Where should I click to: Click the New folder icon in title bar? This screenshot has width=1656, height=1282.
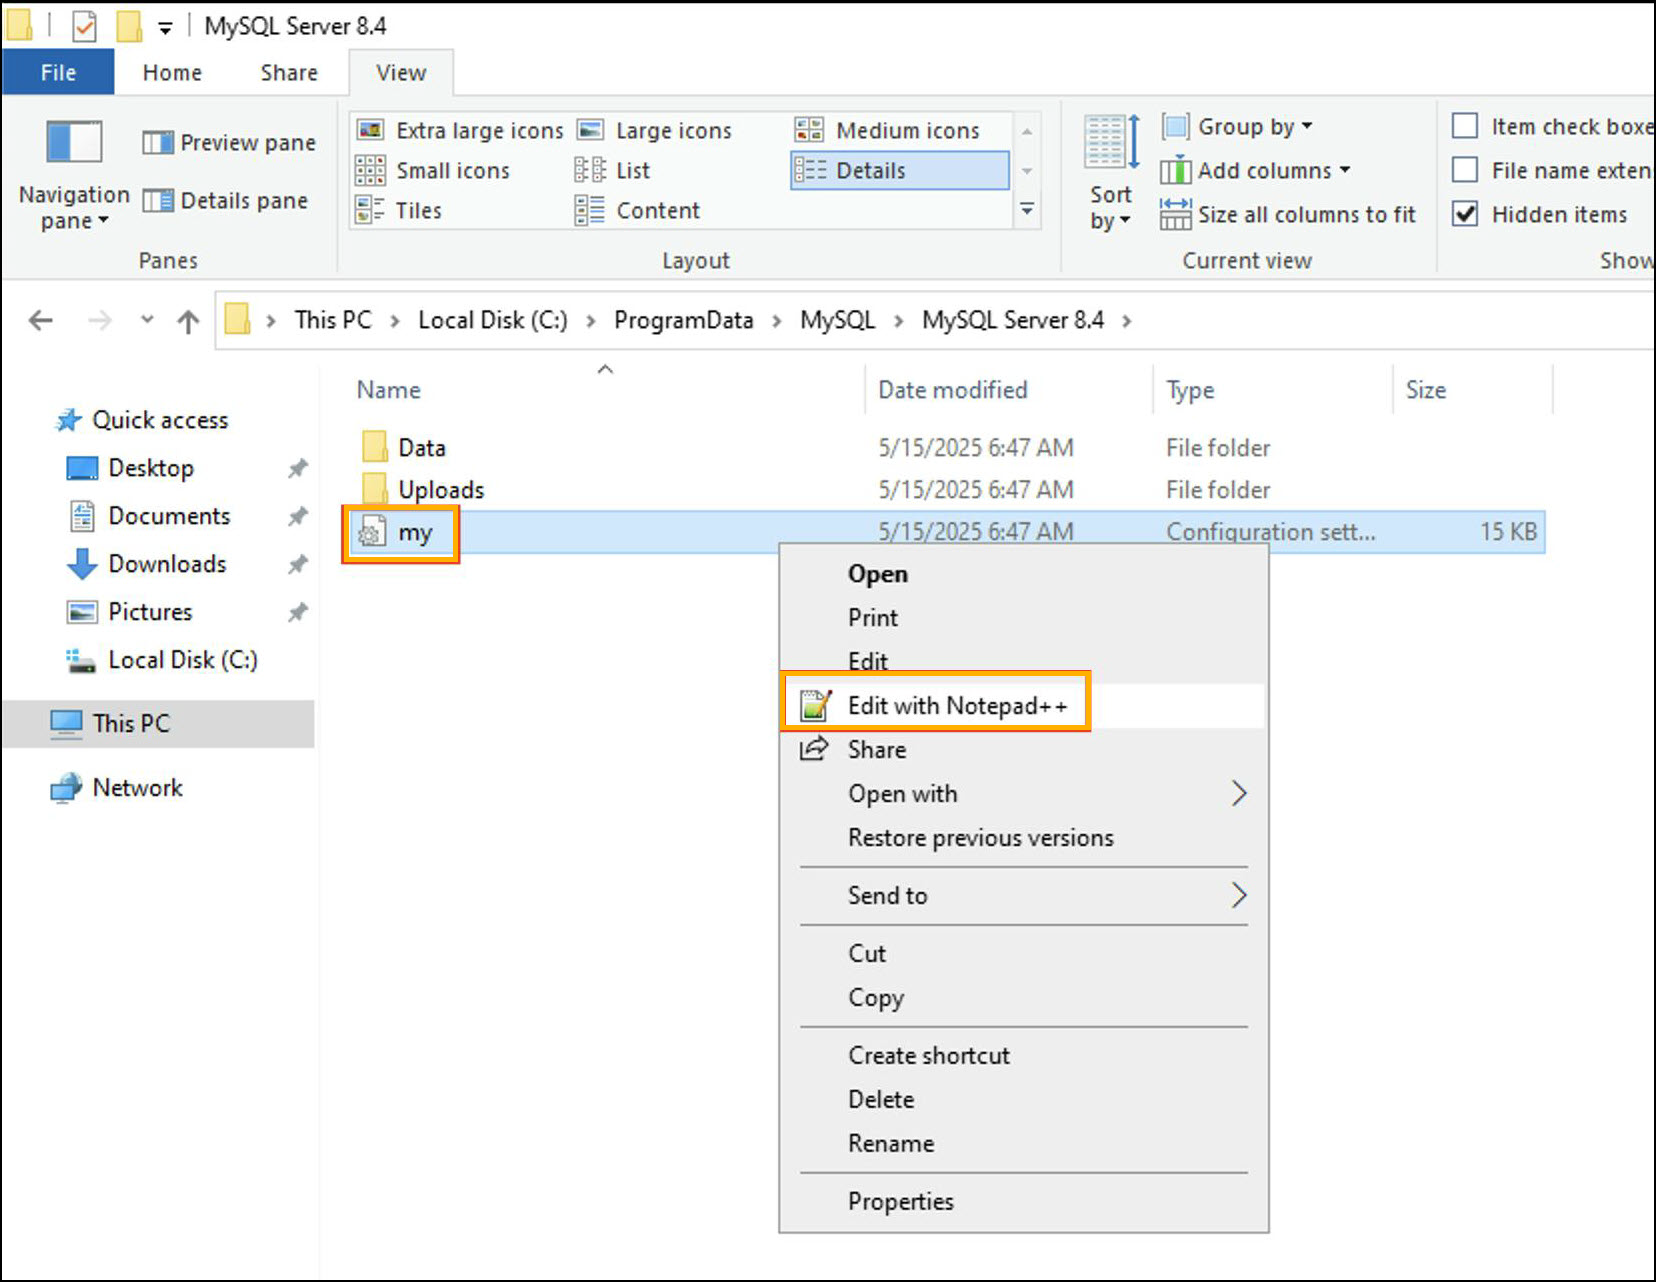(128, 26)
